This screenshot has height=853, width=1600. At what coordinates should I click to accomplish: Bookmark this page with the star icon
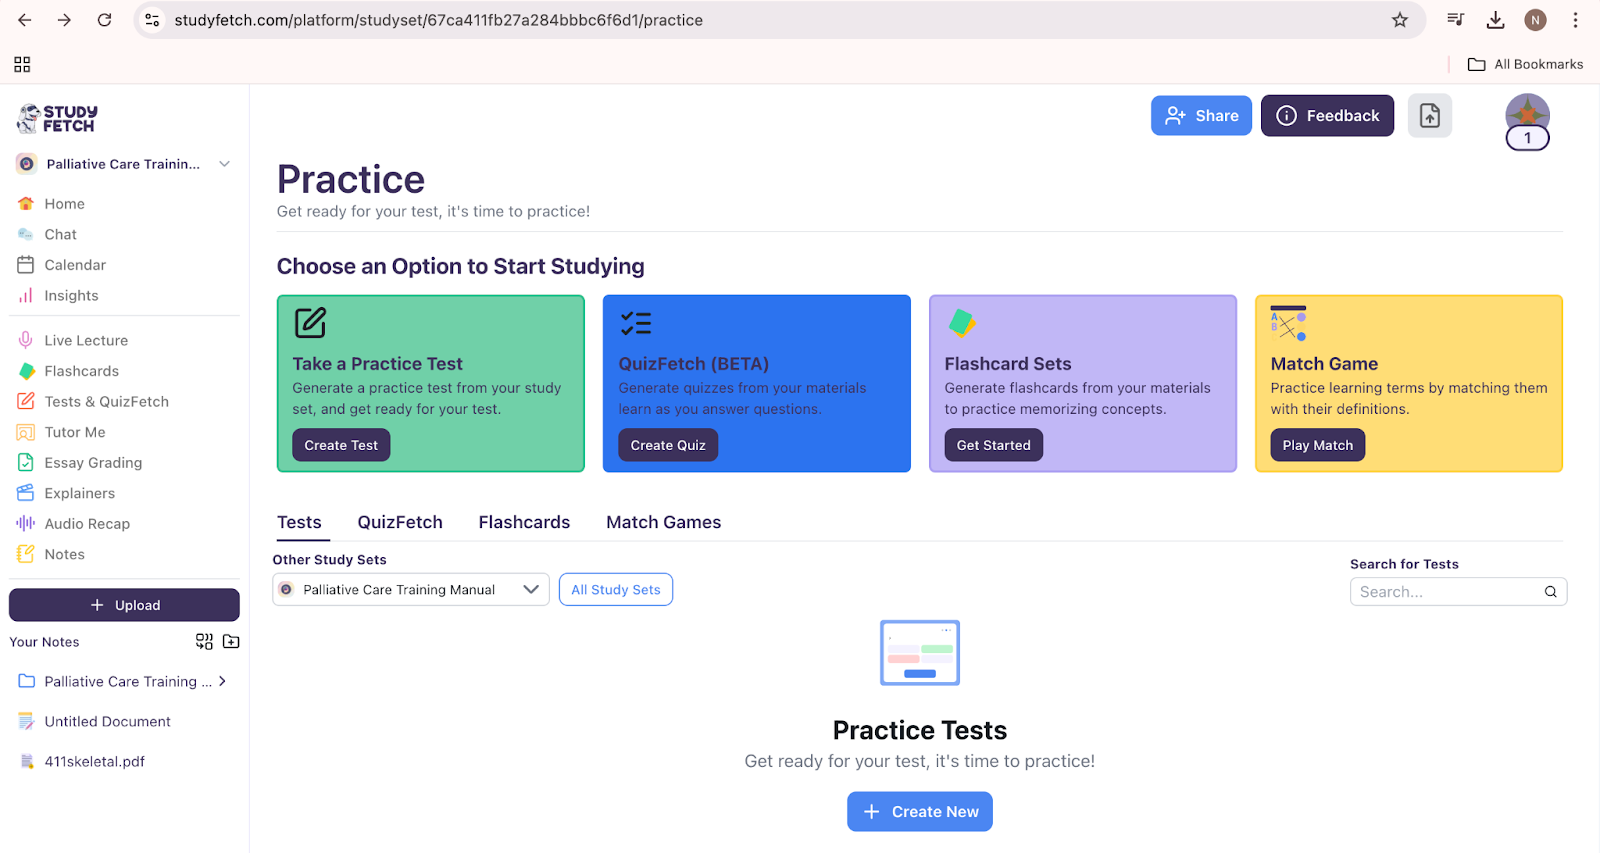(x=1400, y=20)
